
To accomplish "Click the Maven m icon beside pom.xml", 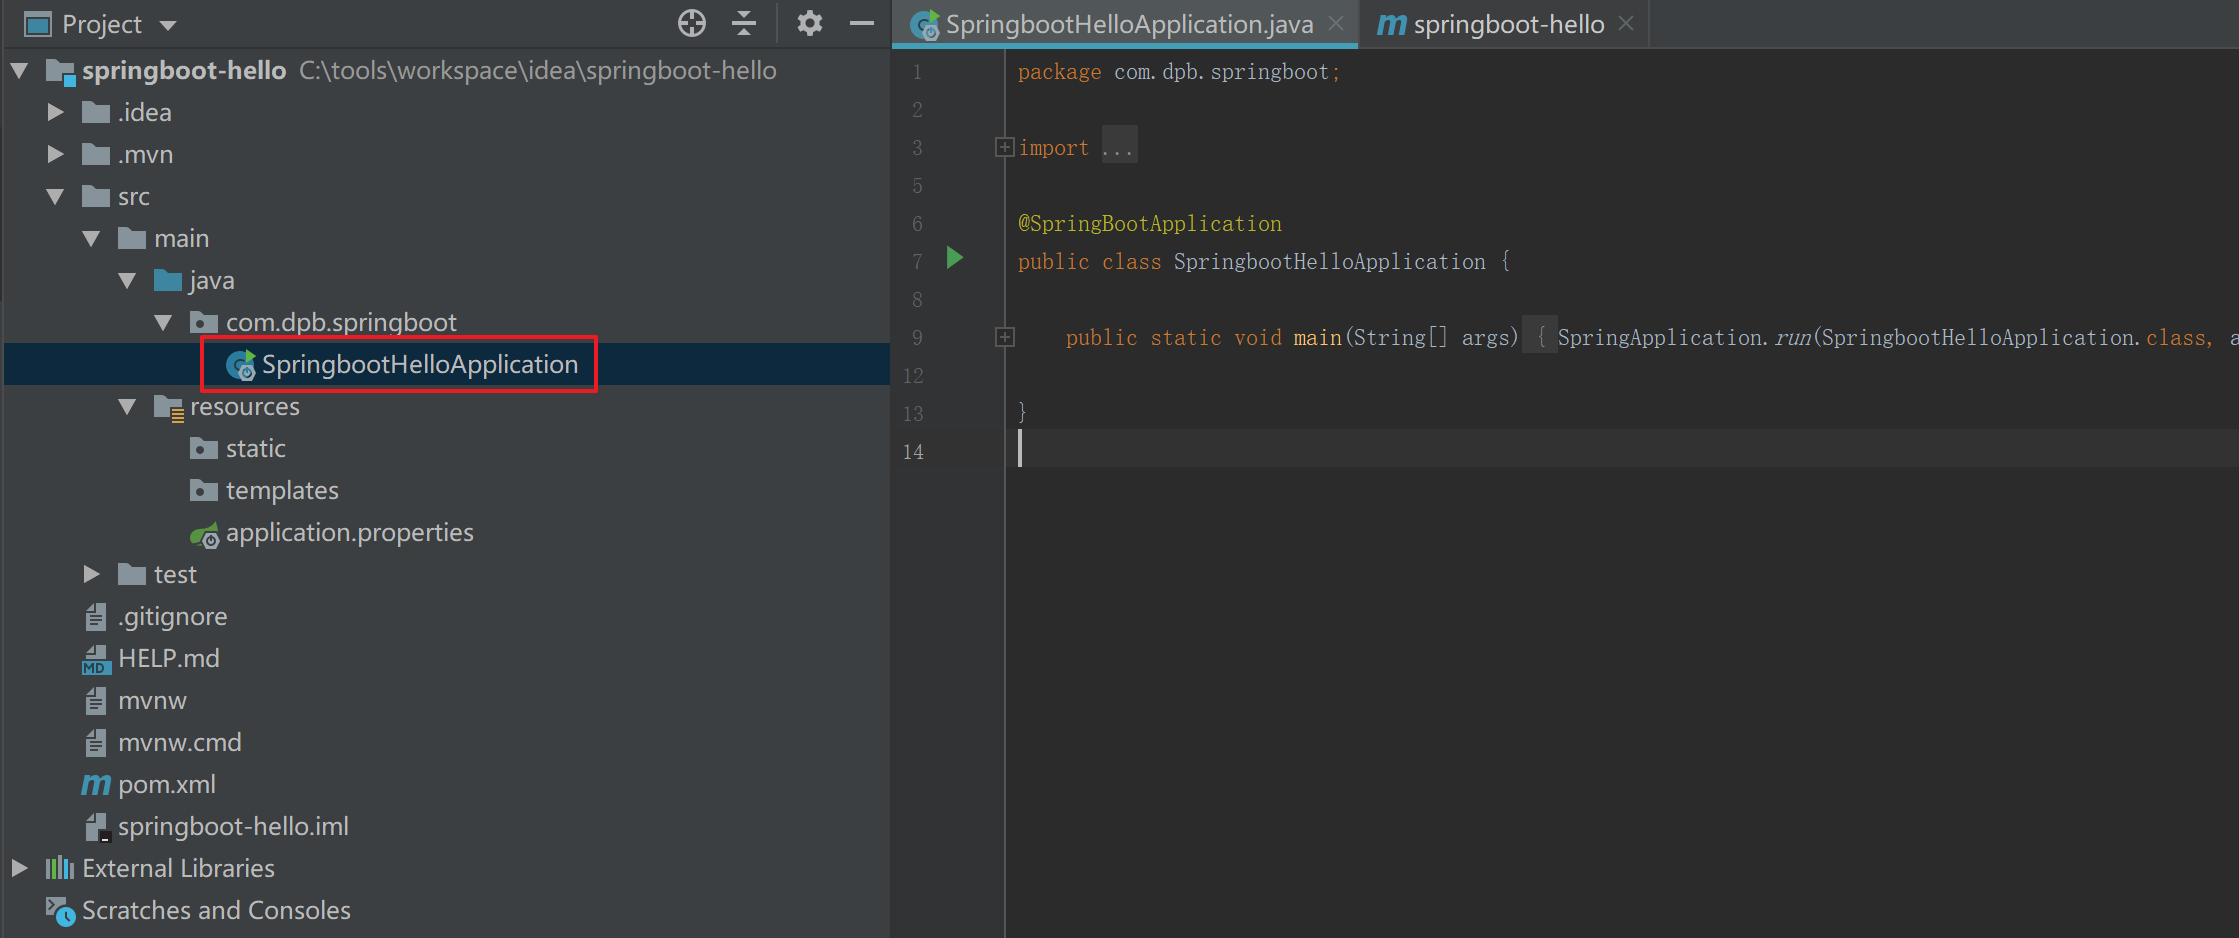I will 96,786.
